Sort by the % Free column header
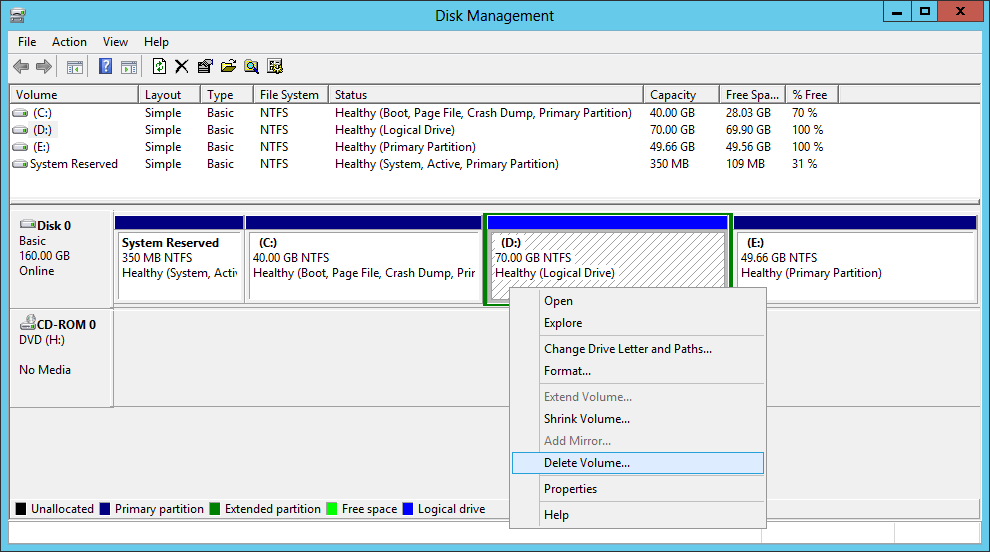 (812, 95)
